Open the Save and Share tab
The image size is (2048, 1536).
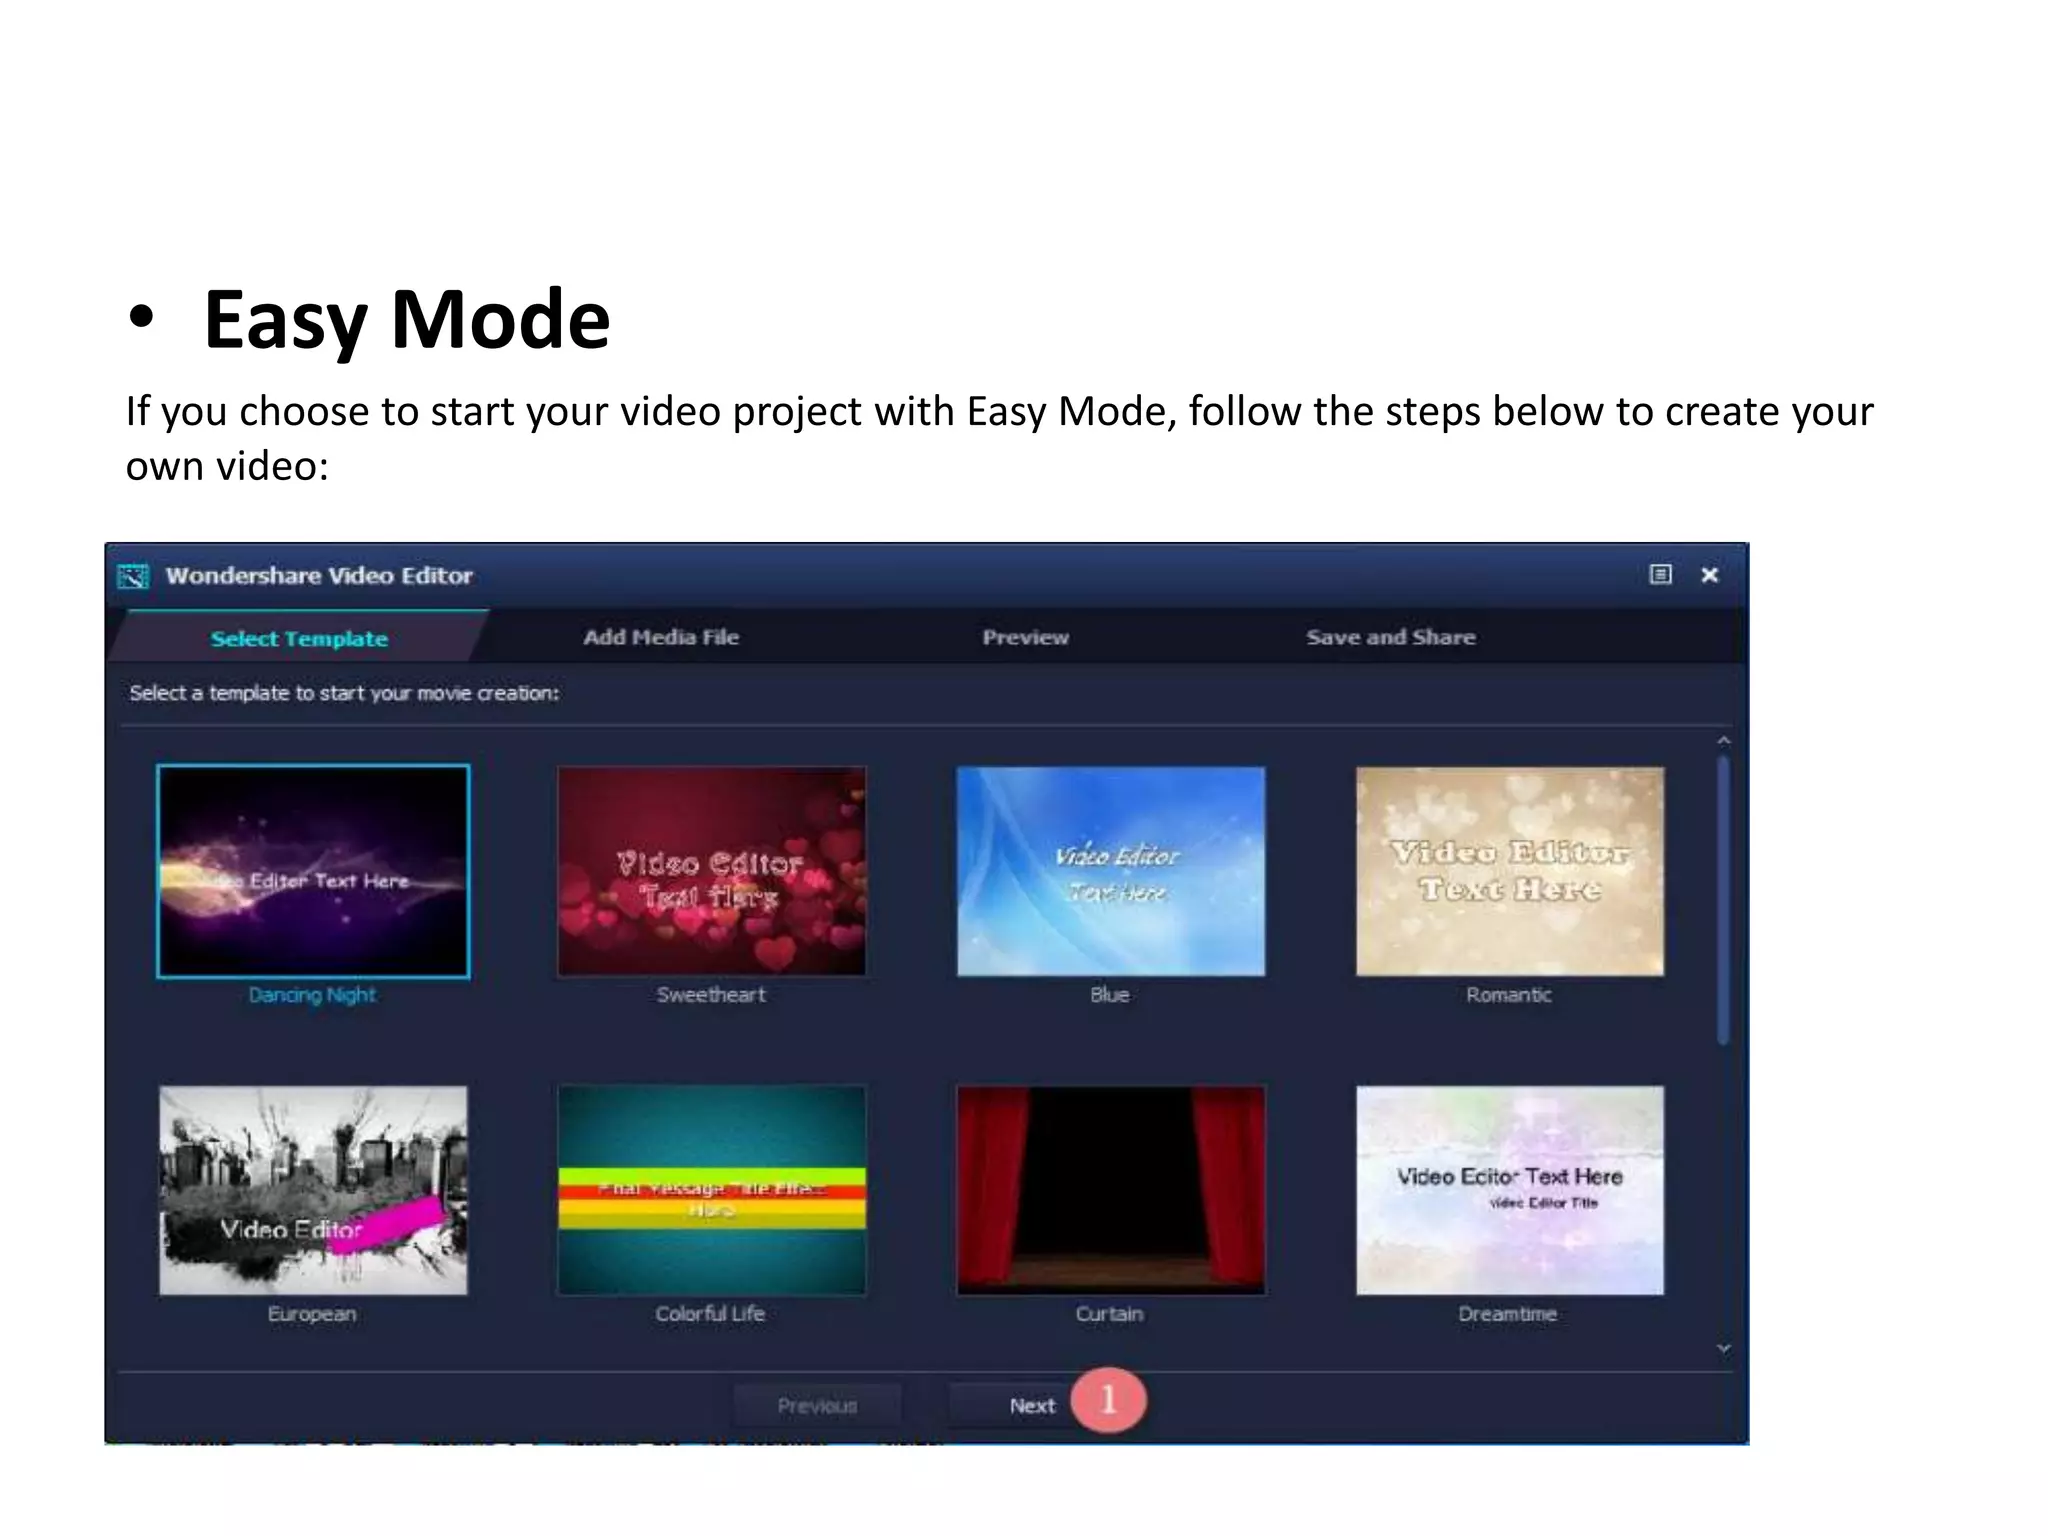pos(1390,637)
